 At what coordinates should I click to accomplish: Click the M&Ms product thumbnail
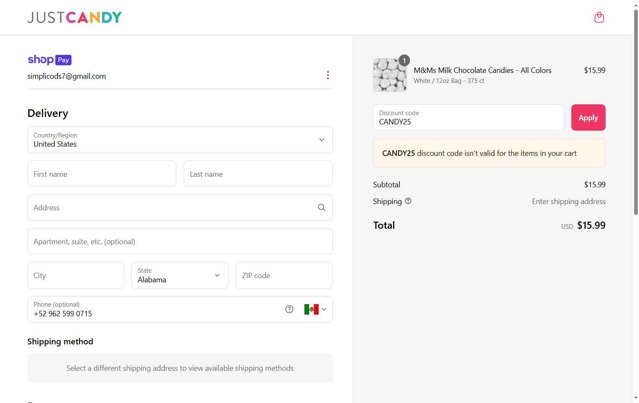click(390, 75)
